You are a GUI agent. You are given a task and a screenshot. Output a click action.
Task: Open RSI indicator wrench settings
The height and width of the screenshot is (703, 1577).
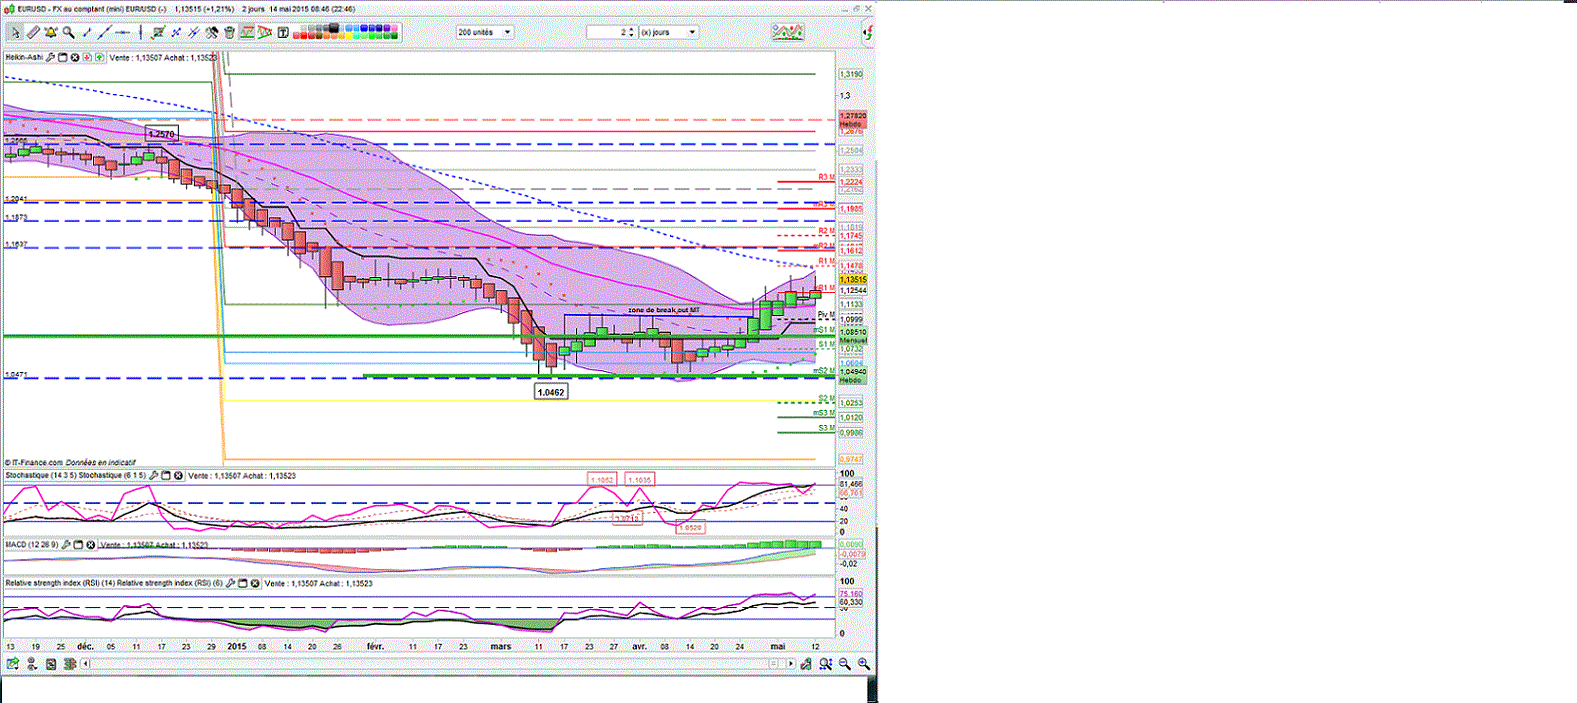point(230,583)
